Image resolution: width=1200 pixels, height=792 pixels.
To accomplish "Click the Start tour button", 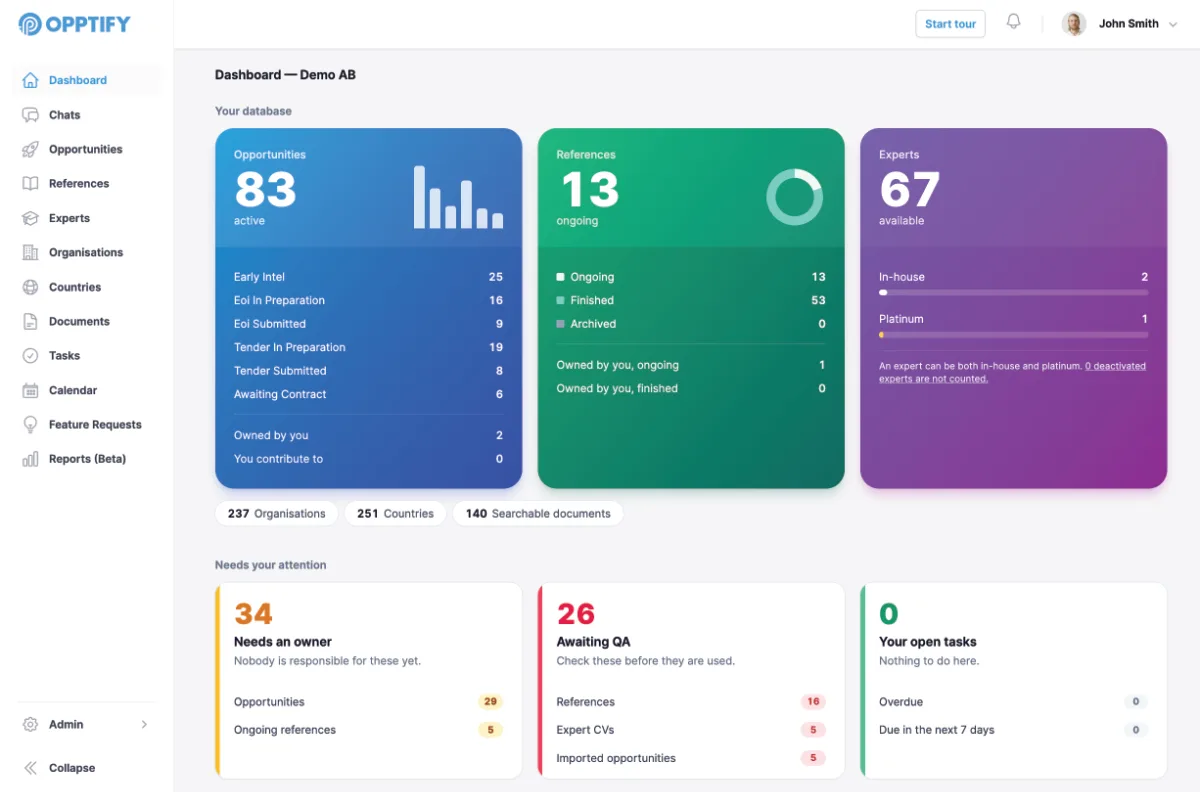I will click(x=950, y=24).
